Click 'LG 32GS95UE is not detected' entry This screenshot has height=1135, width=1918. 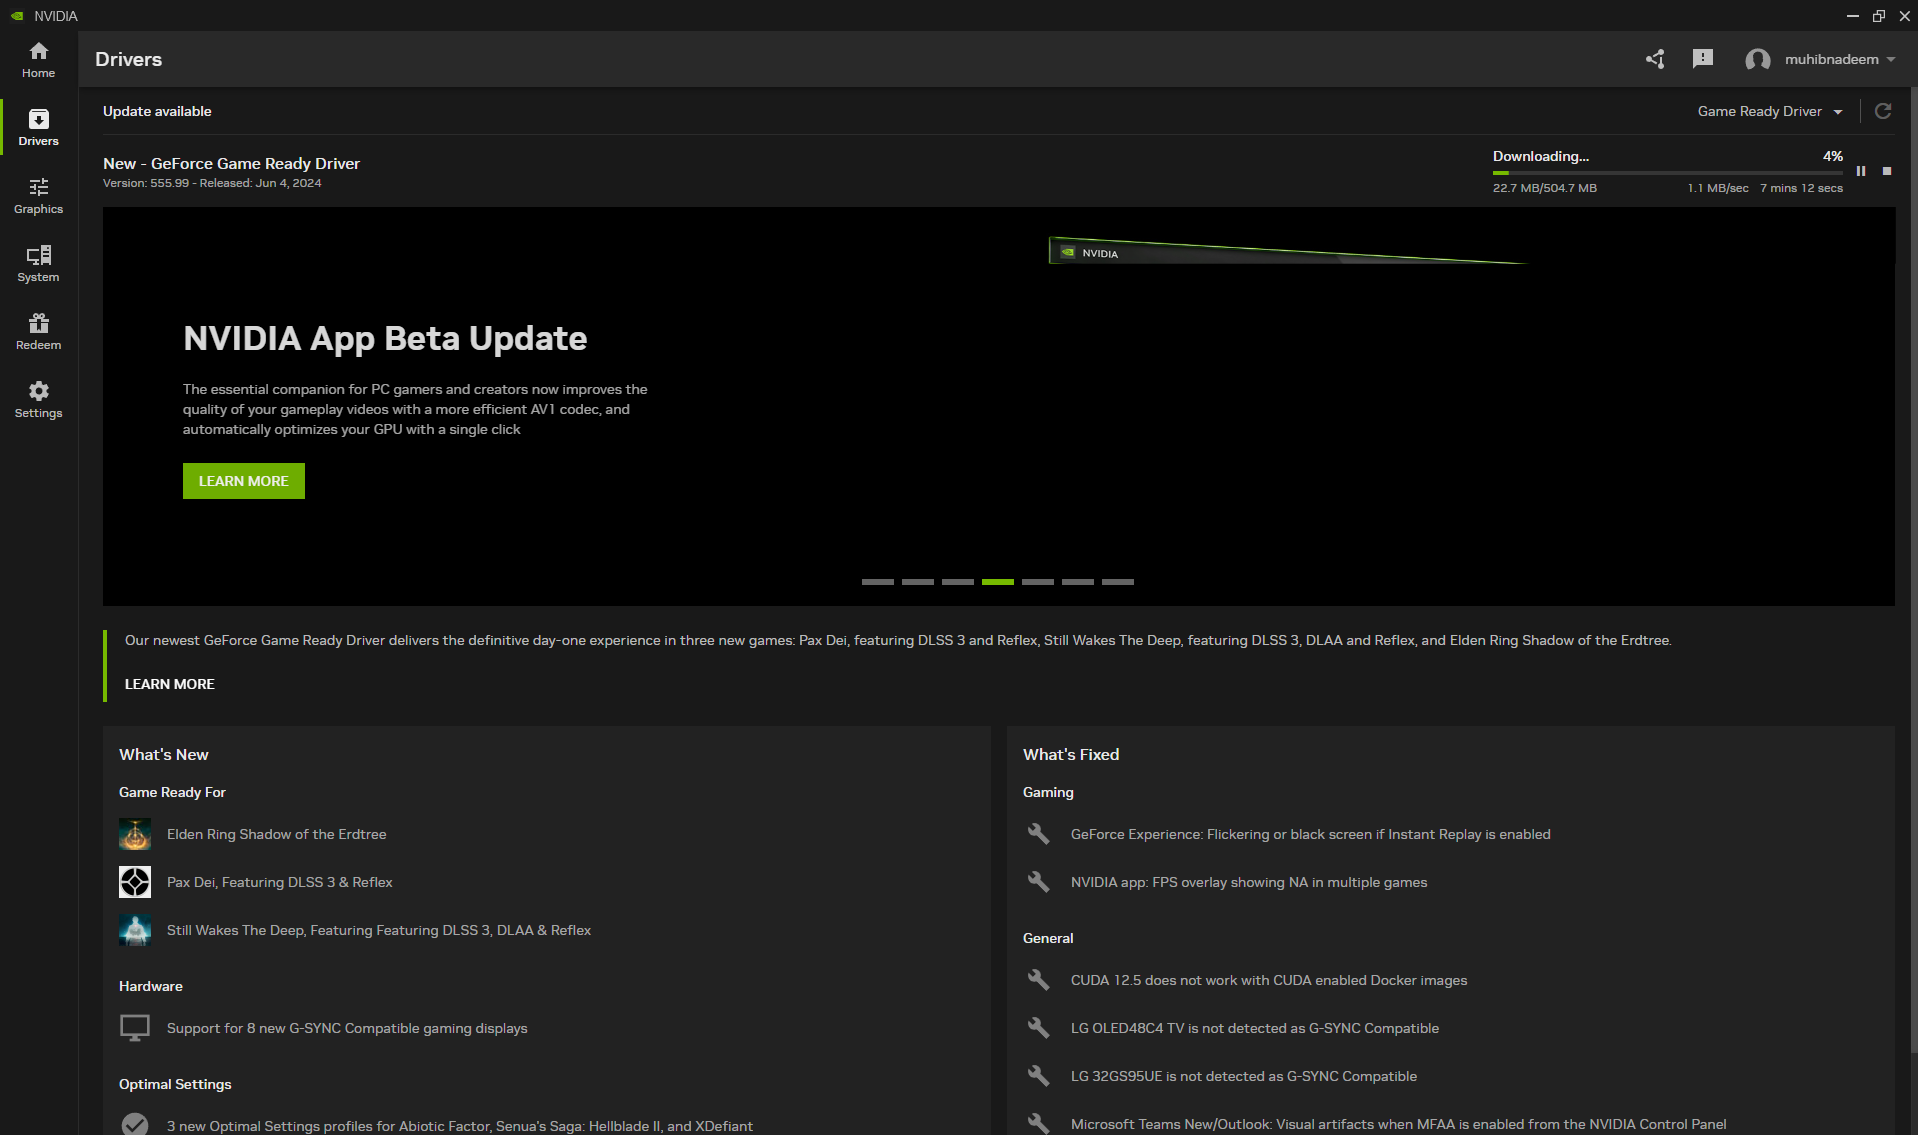click(x=1244, y=1076)
